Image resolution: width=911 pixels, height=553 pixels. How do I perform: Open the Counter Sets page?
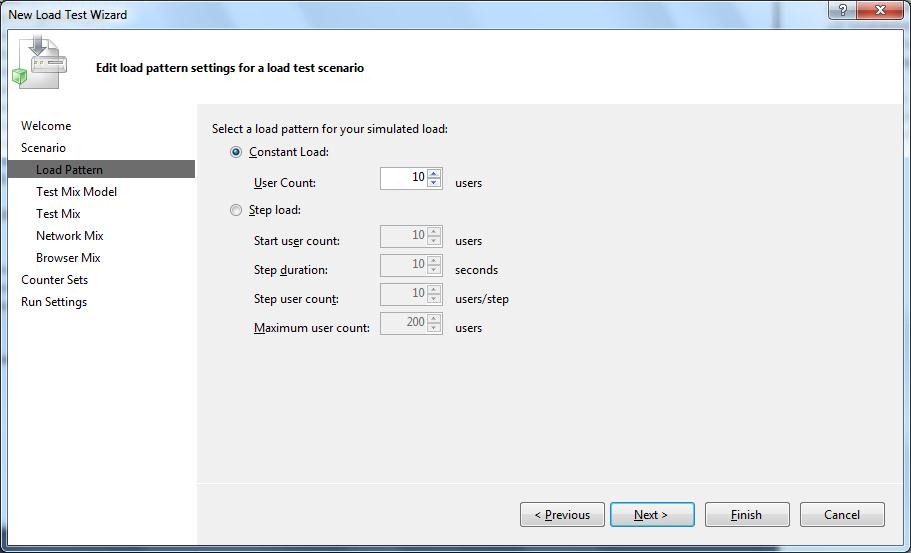point(55,280)
